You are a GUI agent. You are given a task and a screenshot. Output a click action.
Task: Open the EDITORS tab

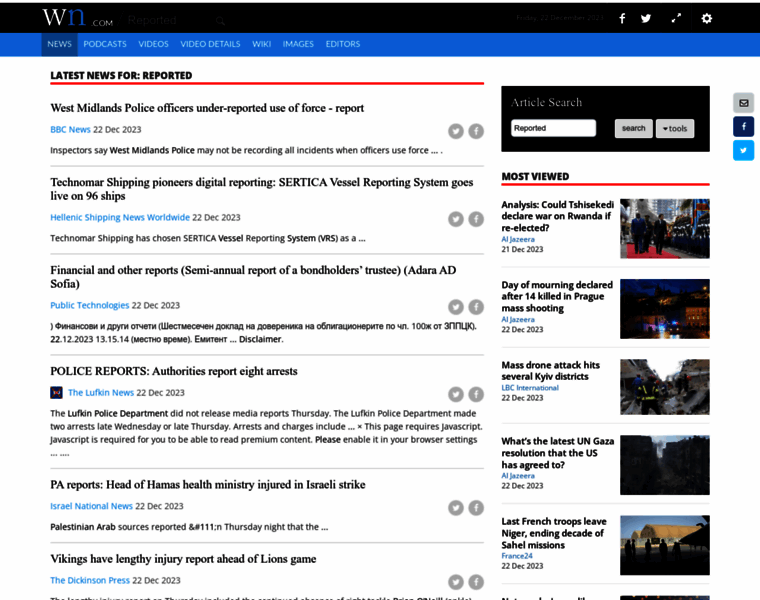[x=343, y=44]
